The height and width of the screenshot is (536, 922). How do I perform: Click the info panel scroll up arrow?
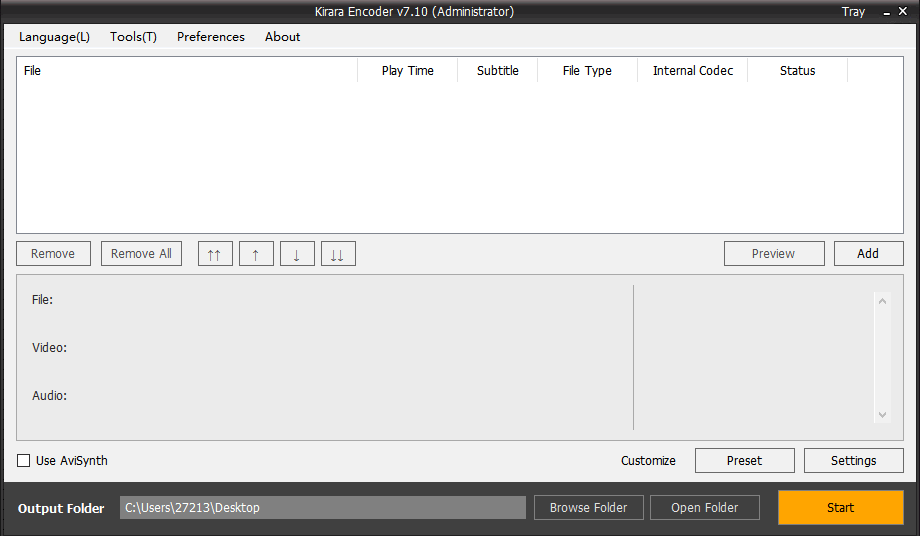click(x=883, y=301)
